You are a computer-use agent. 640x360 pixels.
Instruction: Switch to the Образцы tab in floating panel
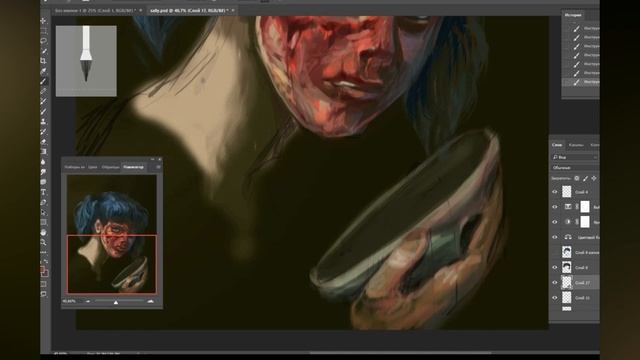point(110,167)
